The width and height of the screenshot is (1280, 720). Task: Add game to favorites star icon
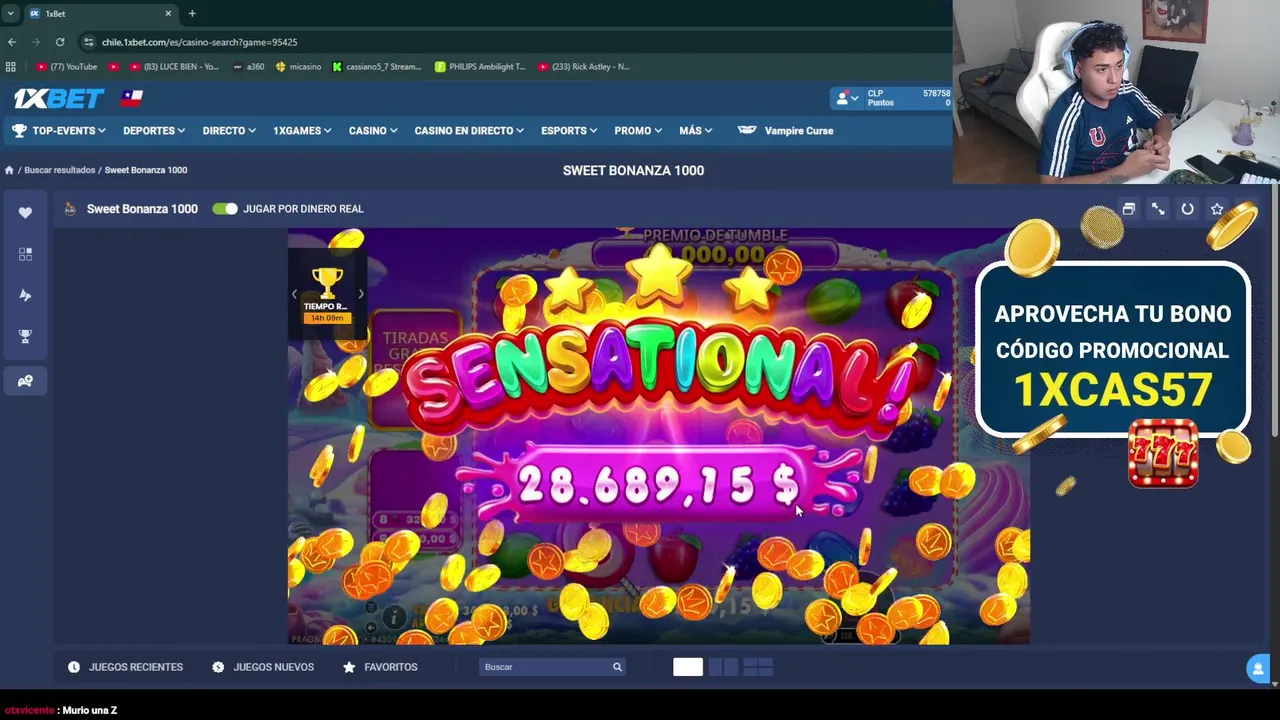pyautogui.click(x=1217, y=209)
